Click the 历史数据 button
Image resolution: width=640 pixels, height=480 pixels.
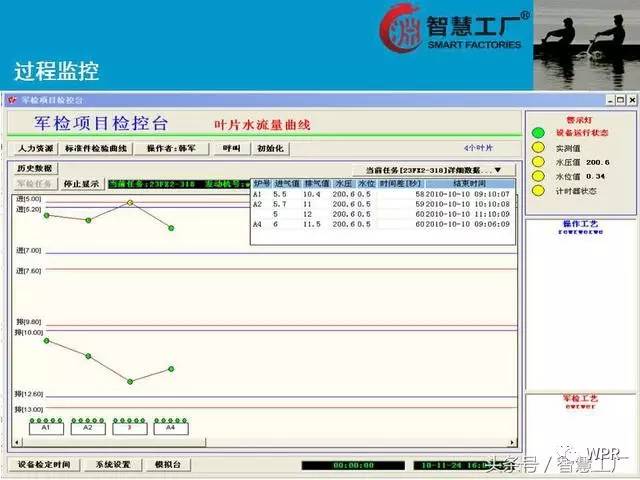click(35, 169)
